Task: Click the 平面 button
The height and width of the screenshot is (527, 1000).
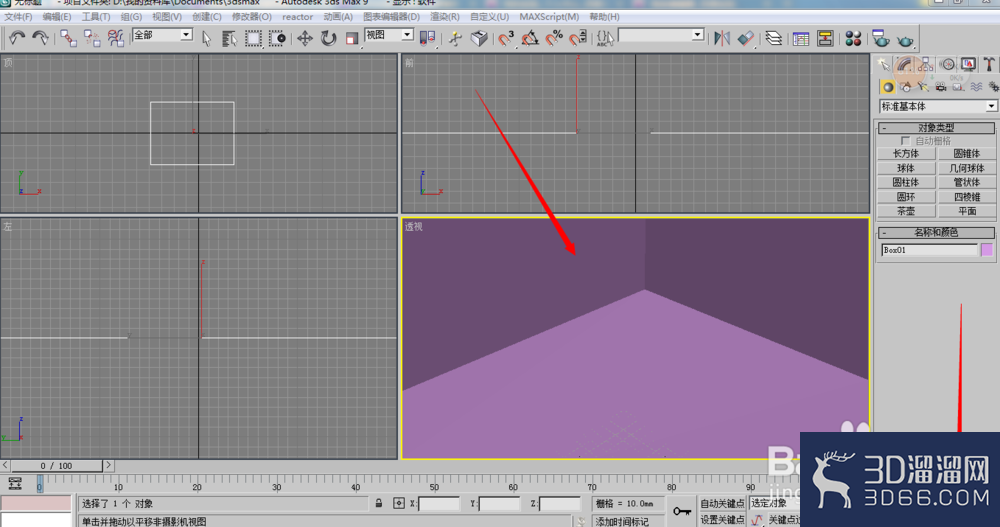Action: click(x=967, y=211)
